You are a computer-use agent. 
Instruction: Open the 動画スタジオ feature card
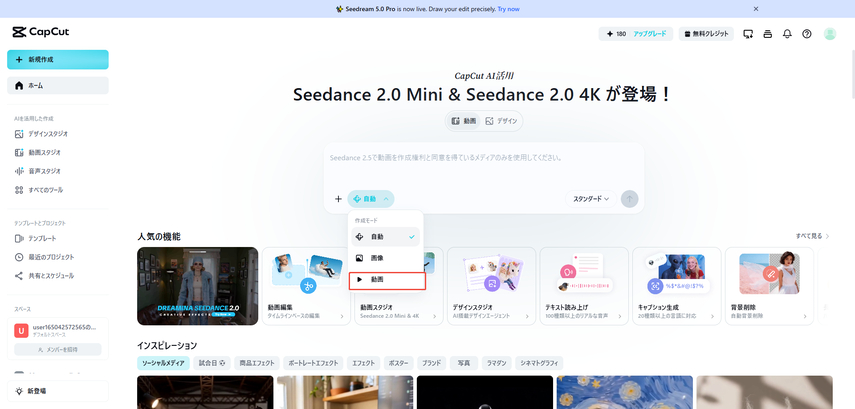399,308
